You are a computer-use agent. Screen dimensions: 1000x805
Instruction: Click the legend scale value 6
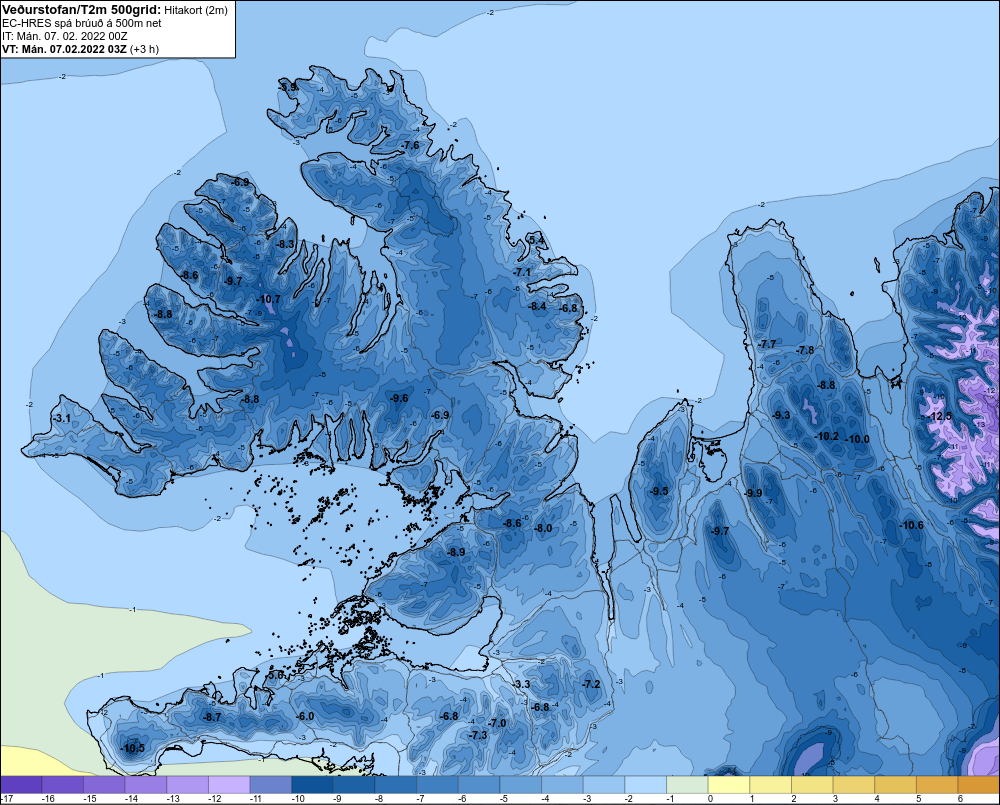(960, 799)
